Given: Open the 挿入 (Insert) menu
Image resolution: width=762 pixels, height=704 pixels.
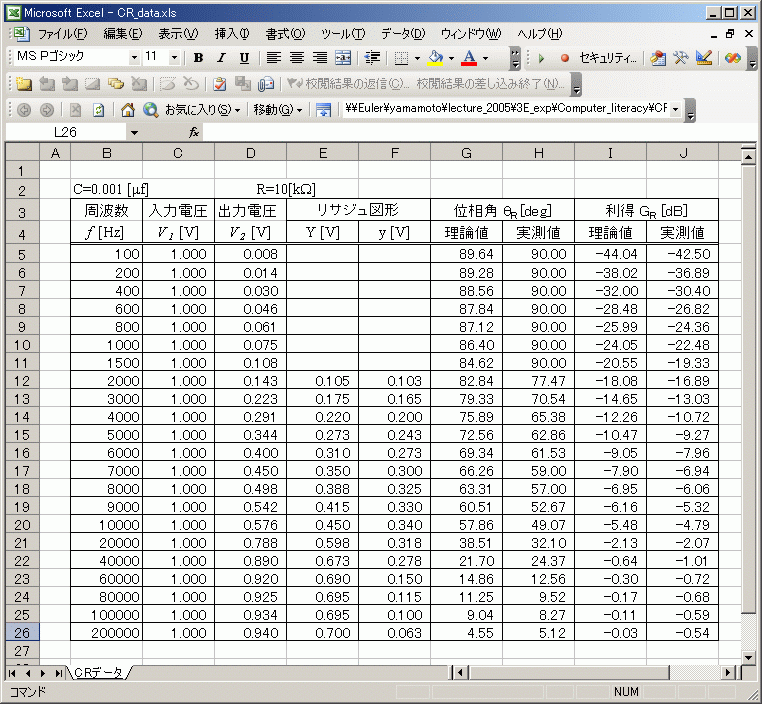Looking at the screenshot, I should pyautogui.click(x=233, y=34).
